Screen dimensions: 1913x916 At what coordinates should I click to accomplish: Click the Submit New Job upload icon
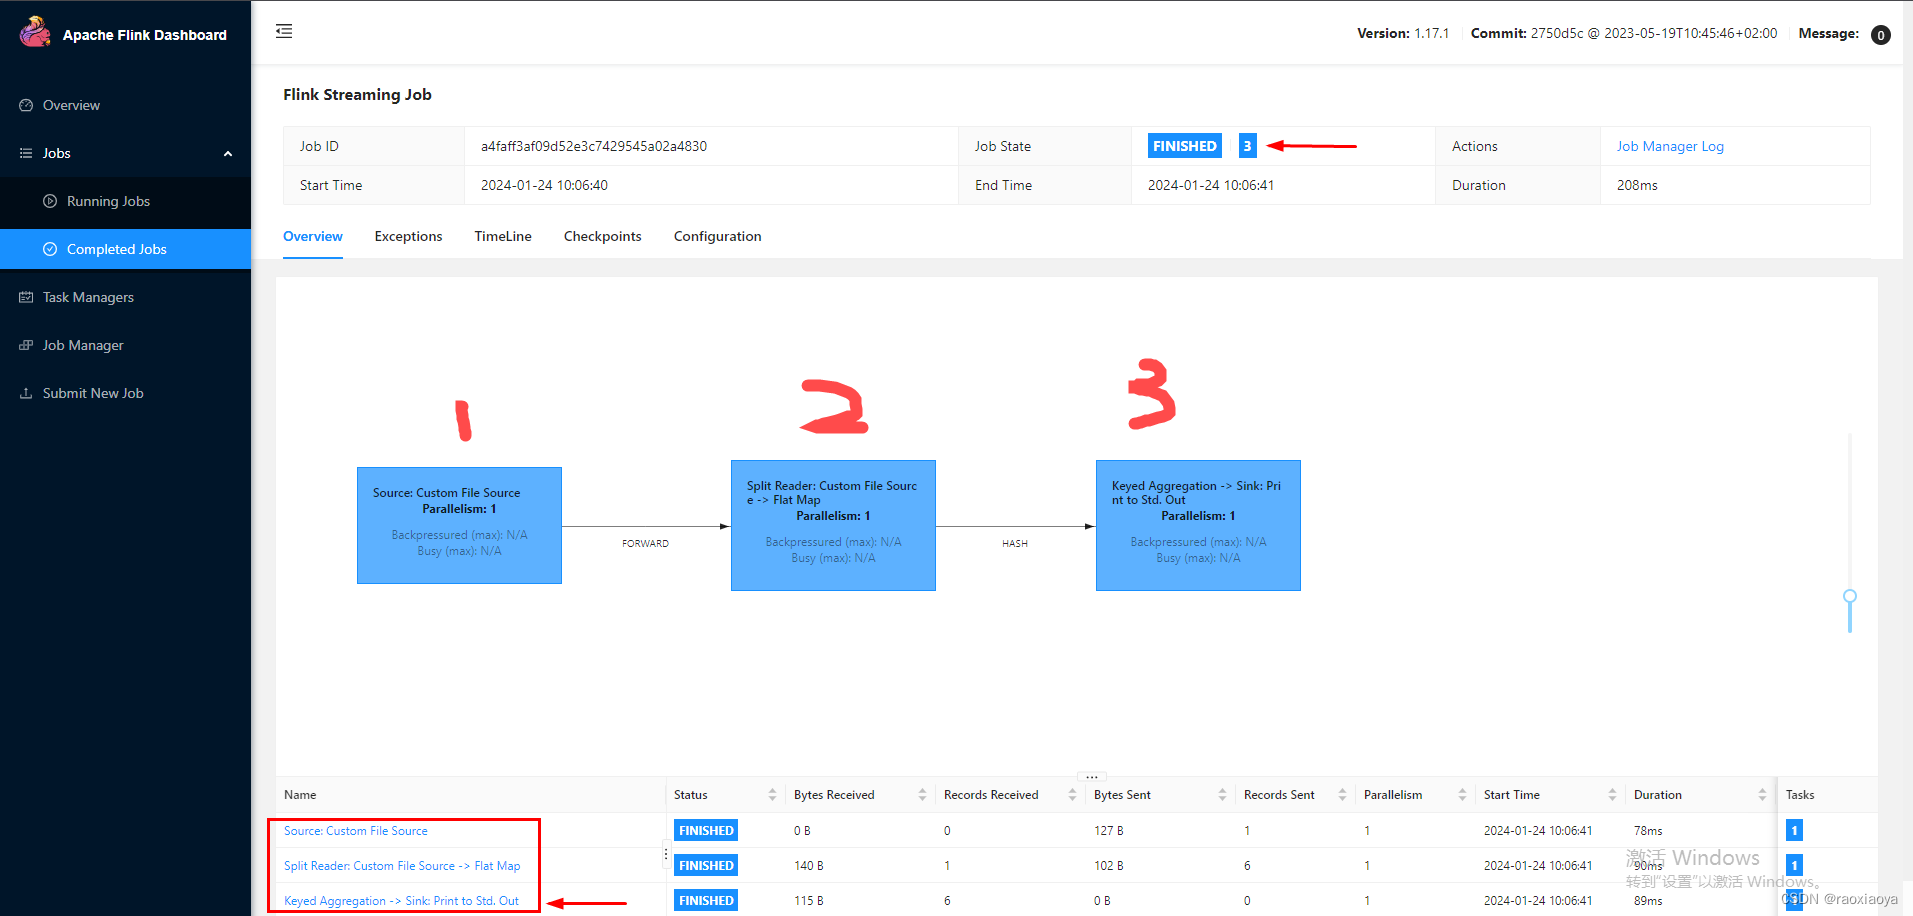26,393
